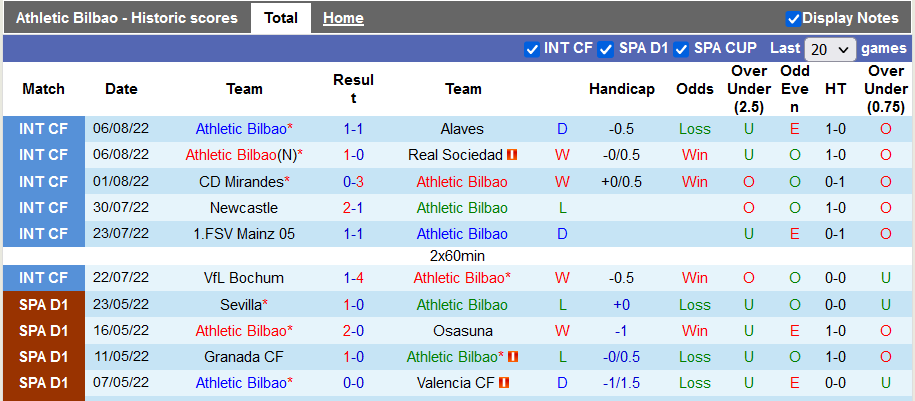Image resolution: width=915 pixels, height=401 pixels.
Task: Open the 1.FSV Mainz 05 team link
Action: point(244,234)
